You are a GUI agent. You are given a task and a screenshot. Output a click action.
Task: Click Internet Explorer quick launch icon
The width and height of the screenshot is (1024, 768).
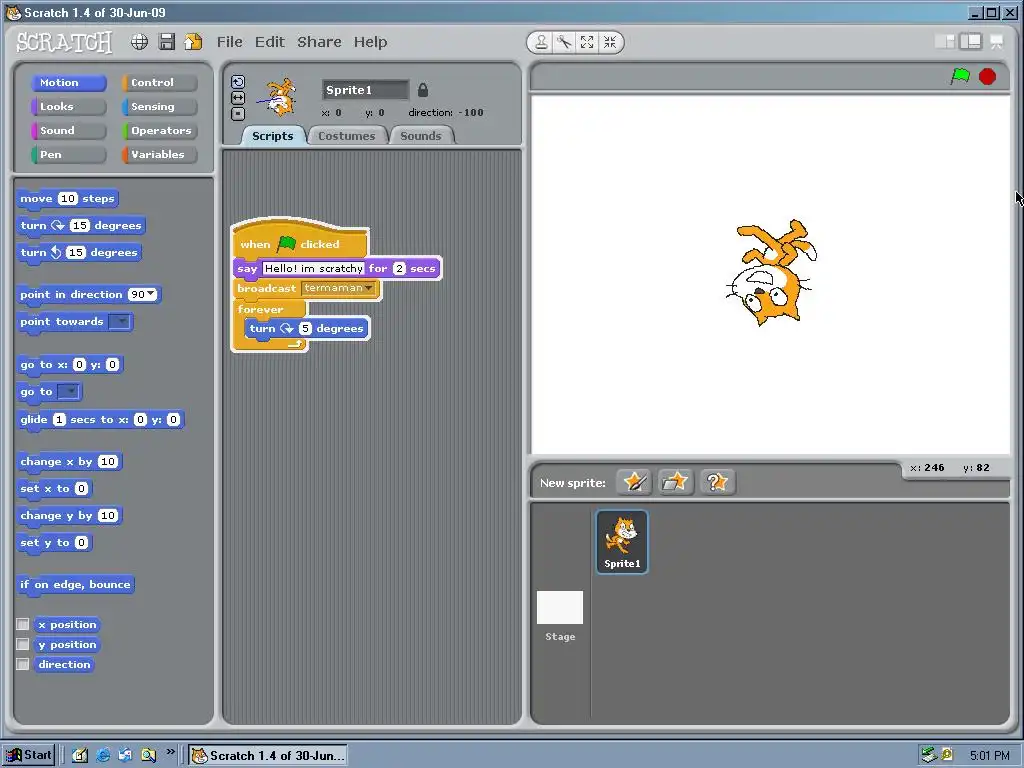tap(103, 755)
